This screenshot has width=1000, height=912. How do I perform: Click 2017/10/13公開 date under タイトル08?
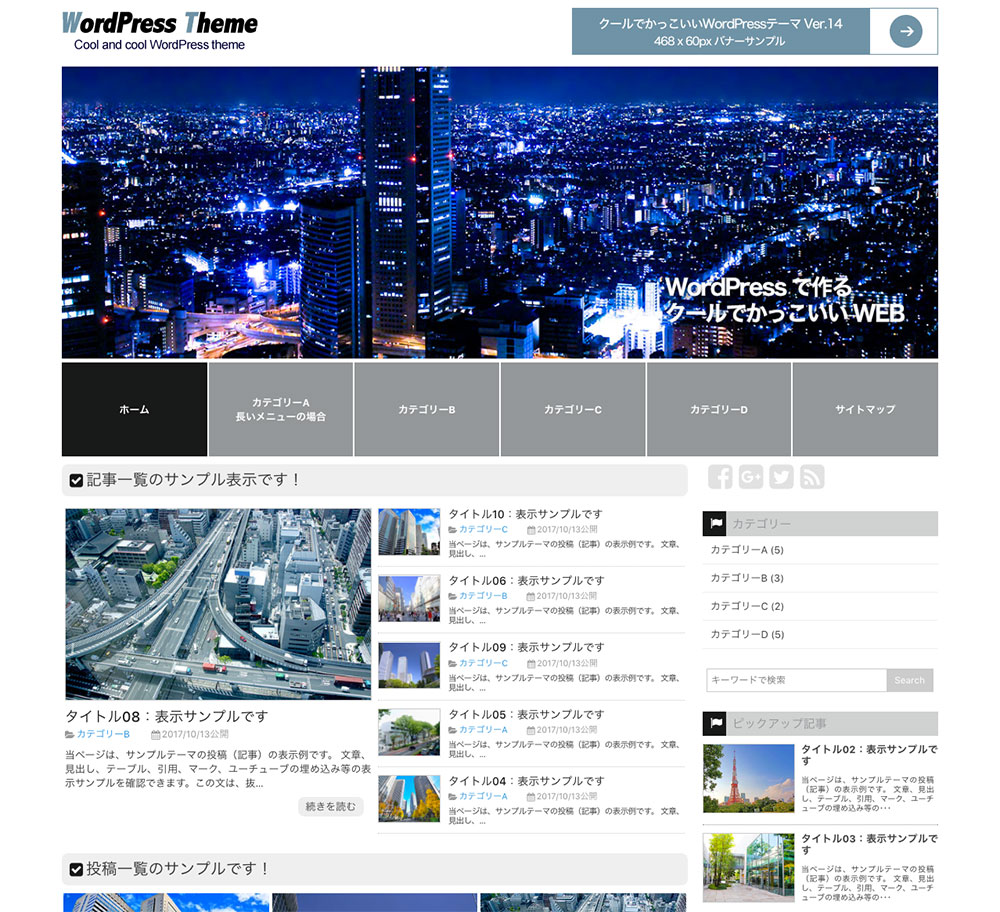(195, 735)
